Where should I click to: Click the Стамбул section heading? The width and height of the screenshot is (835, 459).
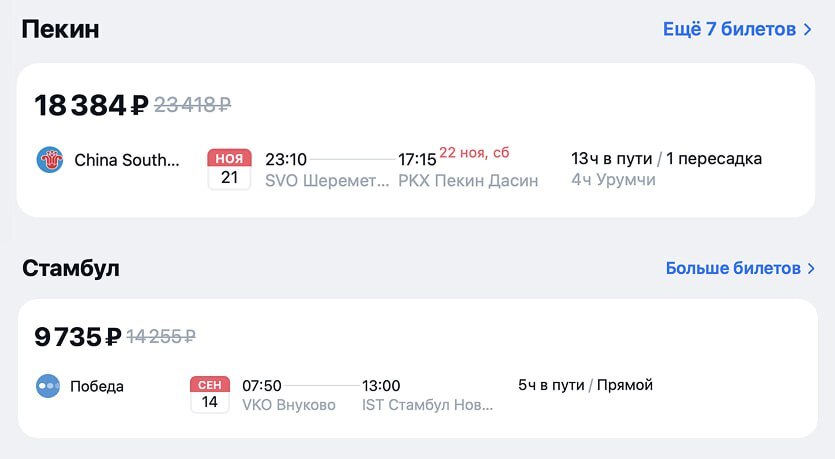pos(70,268)
